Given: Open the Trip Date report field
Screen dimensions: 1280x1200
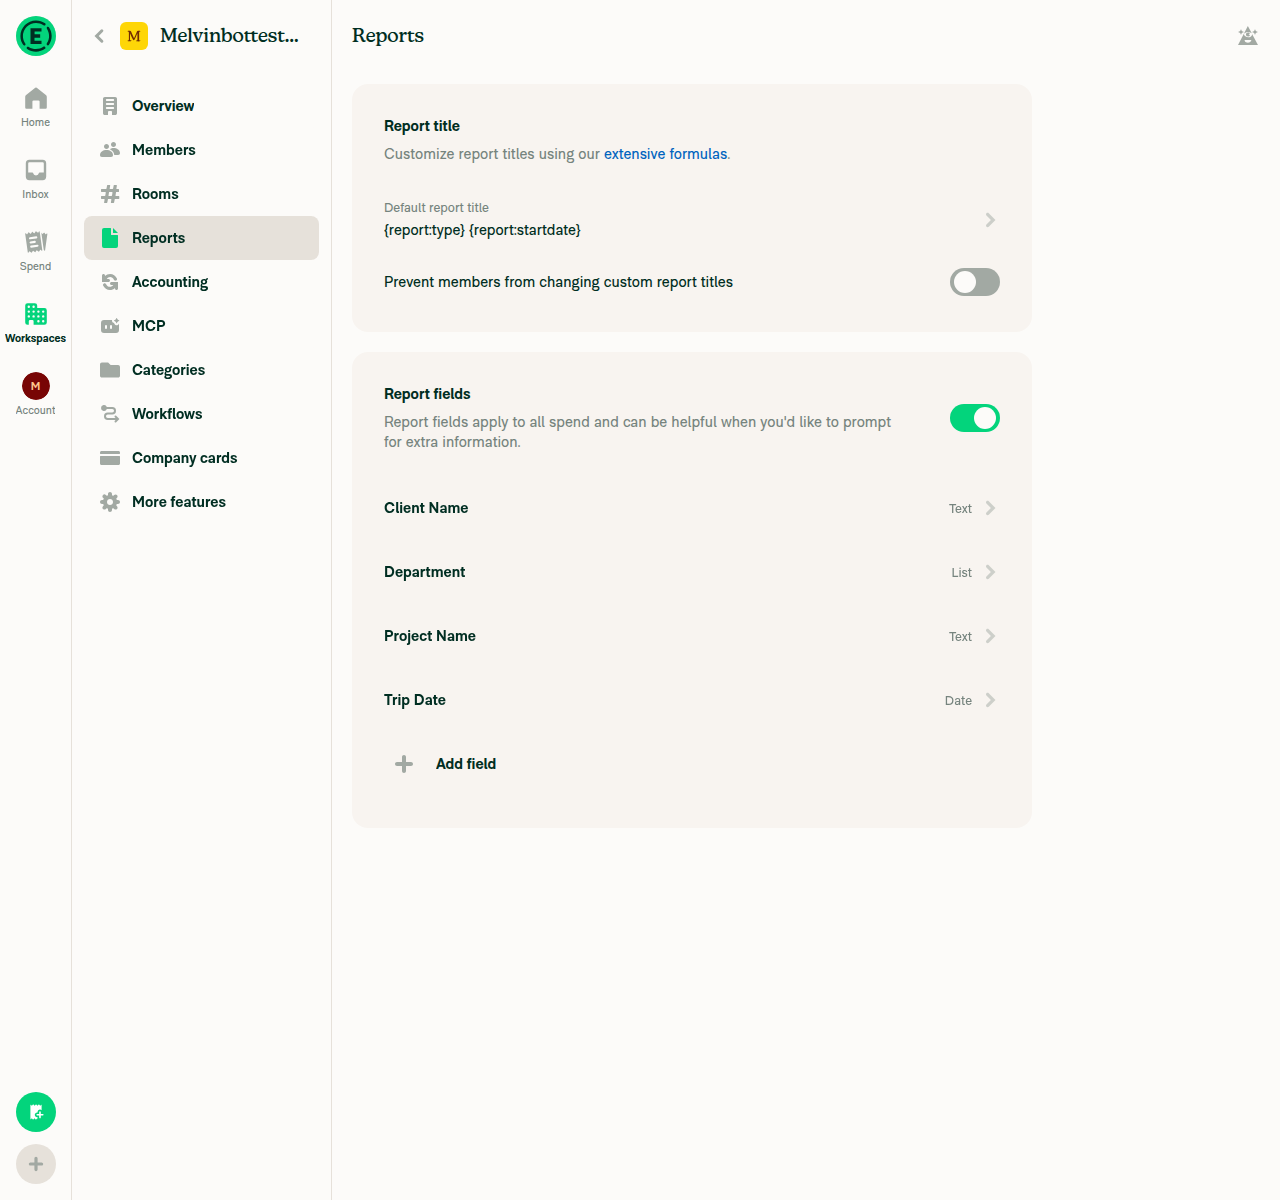Looking at the screenshot, I should [691, 700].
